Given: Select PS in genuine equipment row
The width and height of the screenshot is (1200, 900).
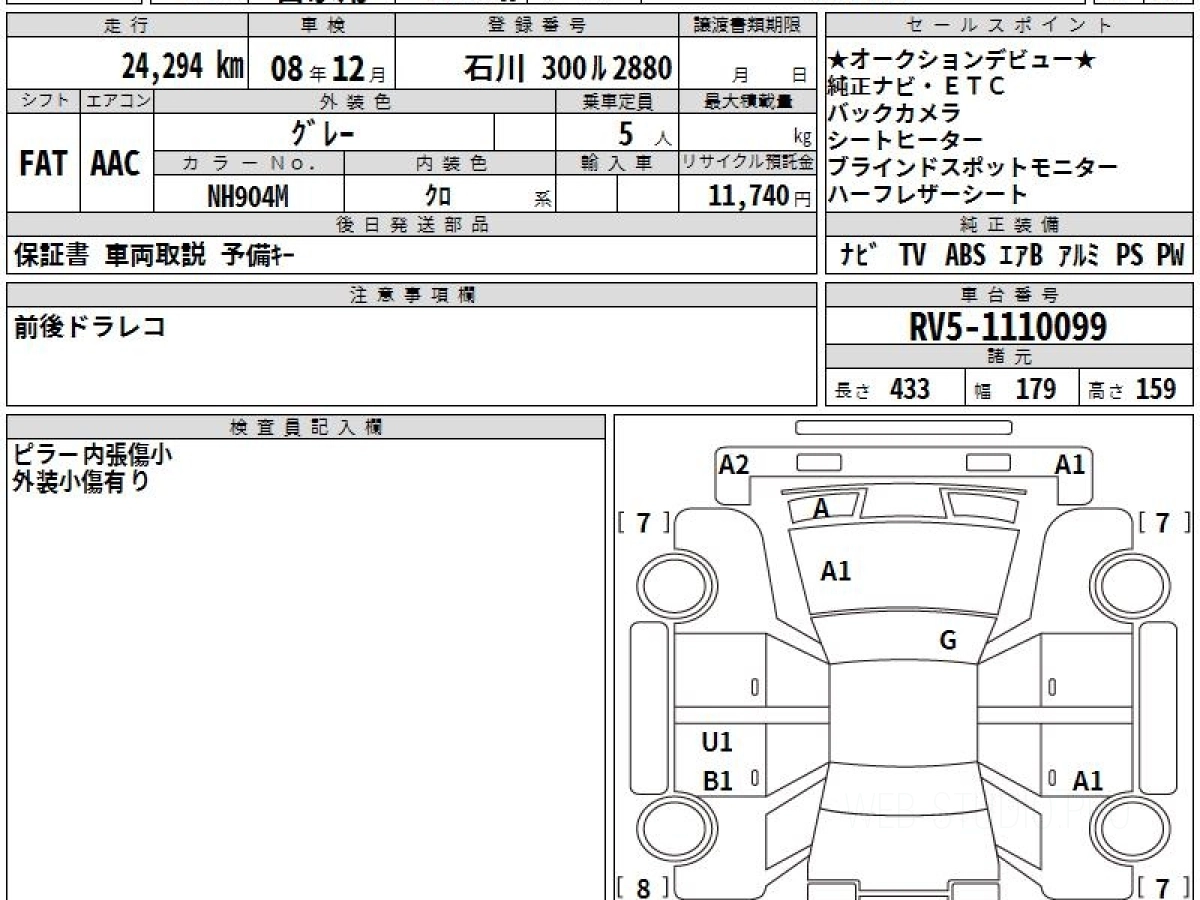Looking at the screenshot, I should pos(1129,256).
